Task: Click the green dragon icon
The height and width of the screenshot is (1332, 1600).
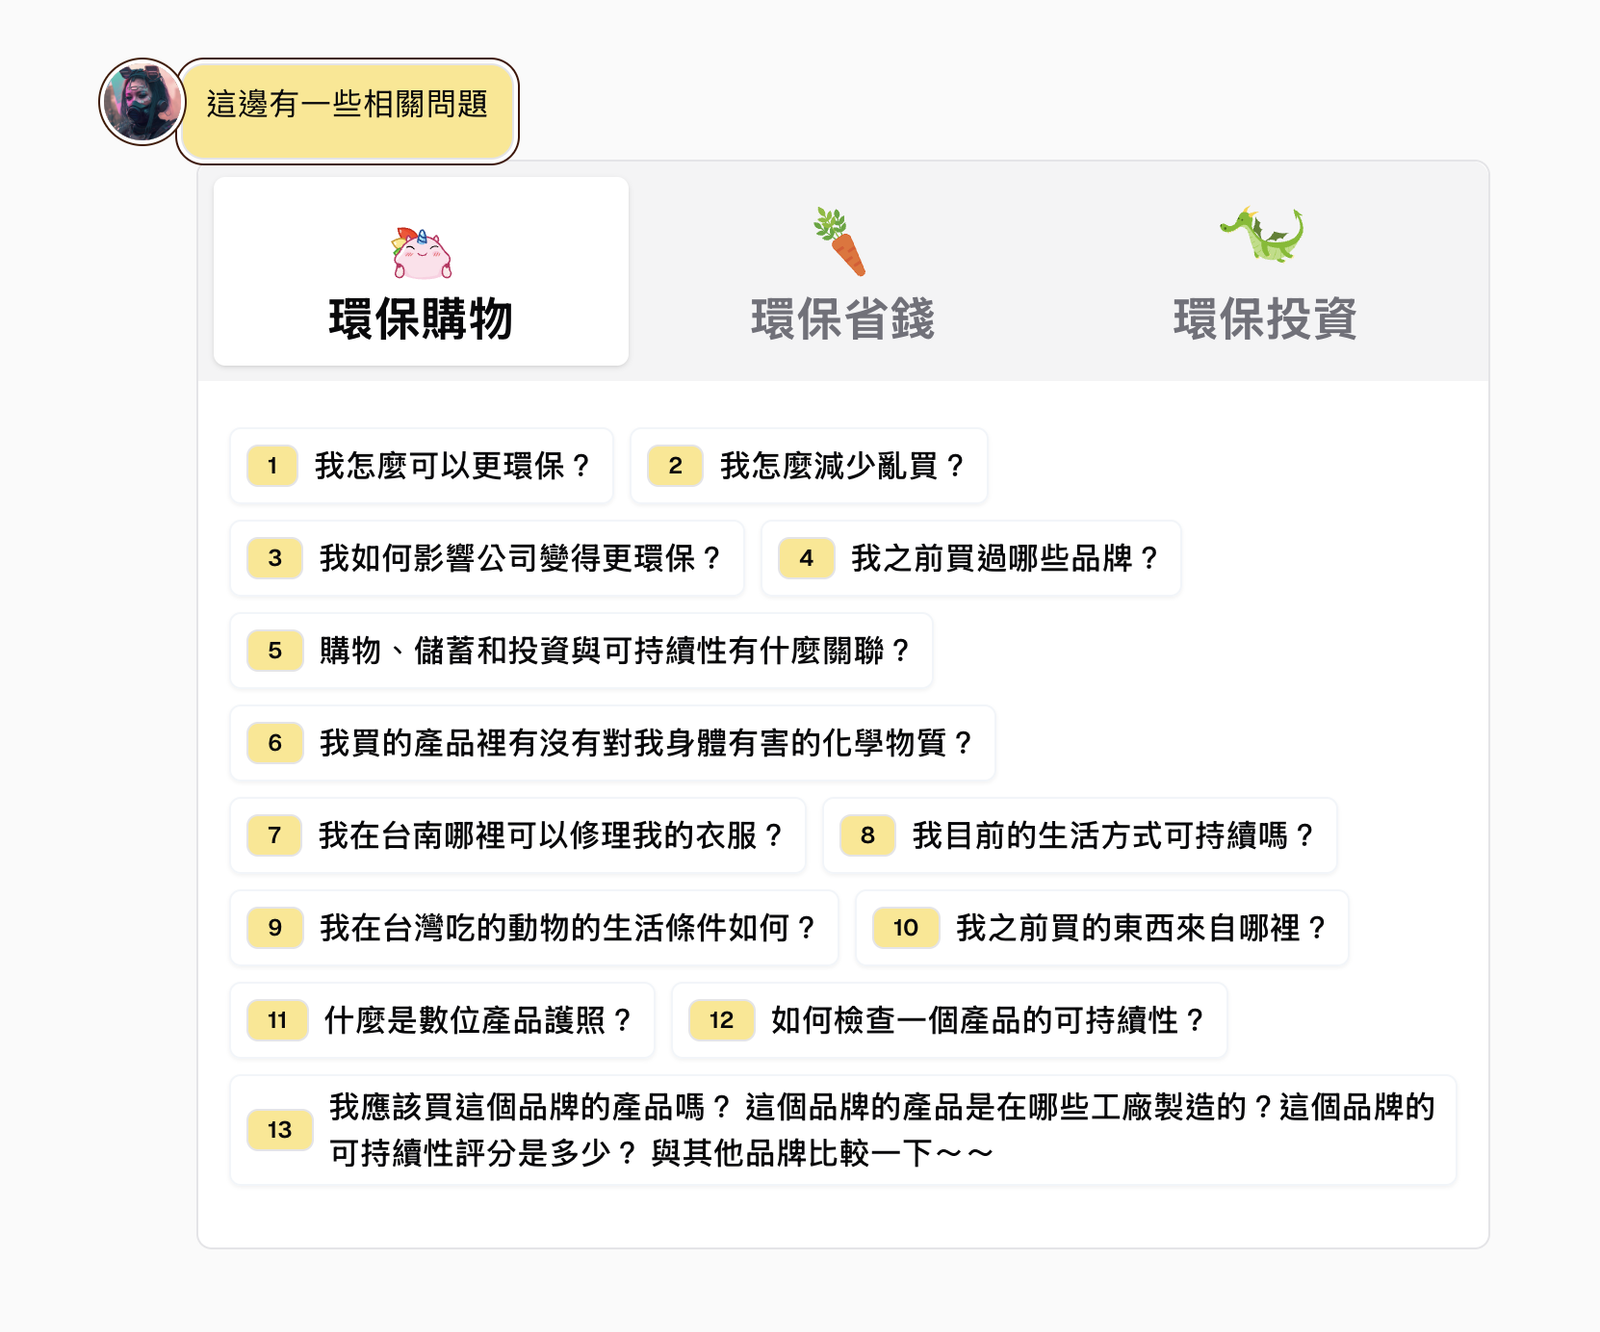Action: (x=1263, y=235)
